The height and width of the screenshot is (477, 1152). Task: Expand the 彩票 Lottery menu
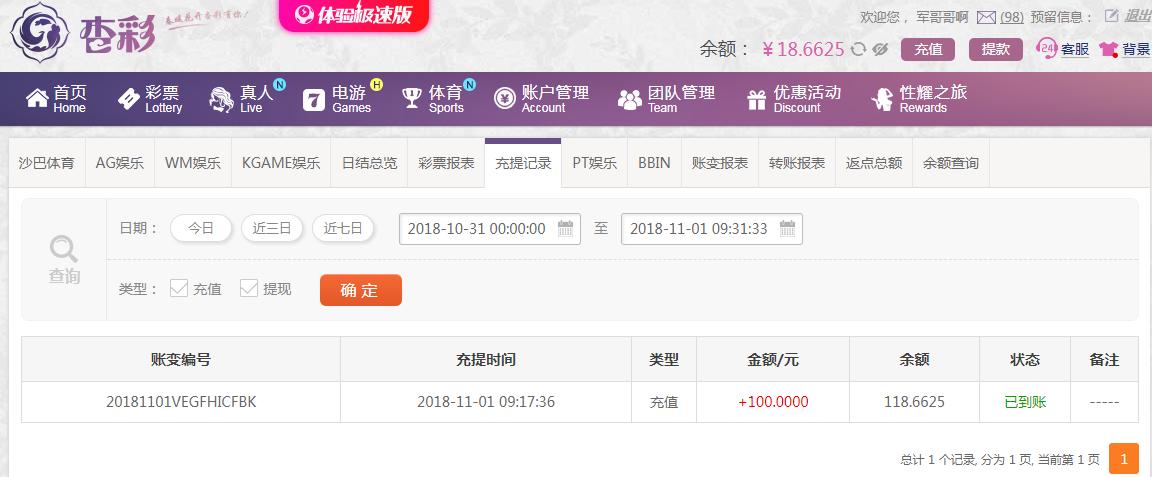coord(150,98)
